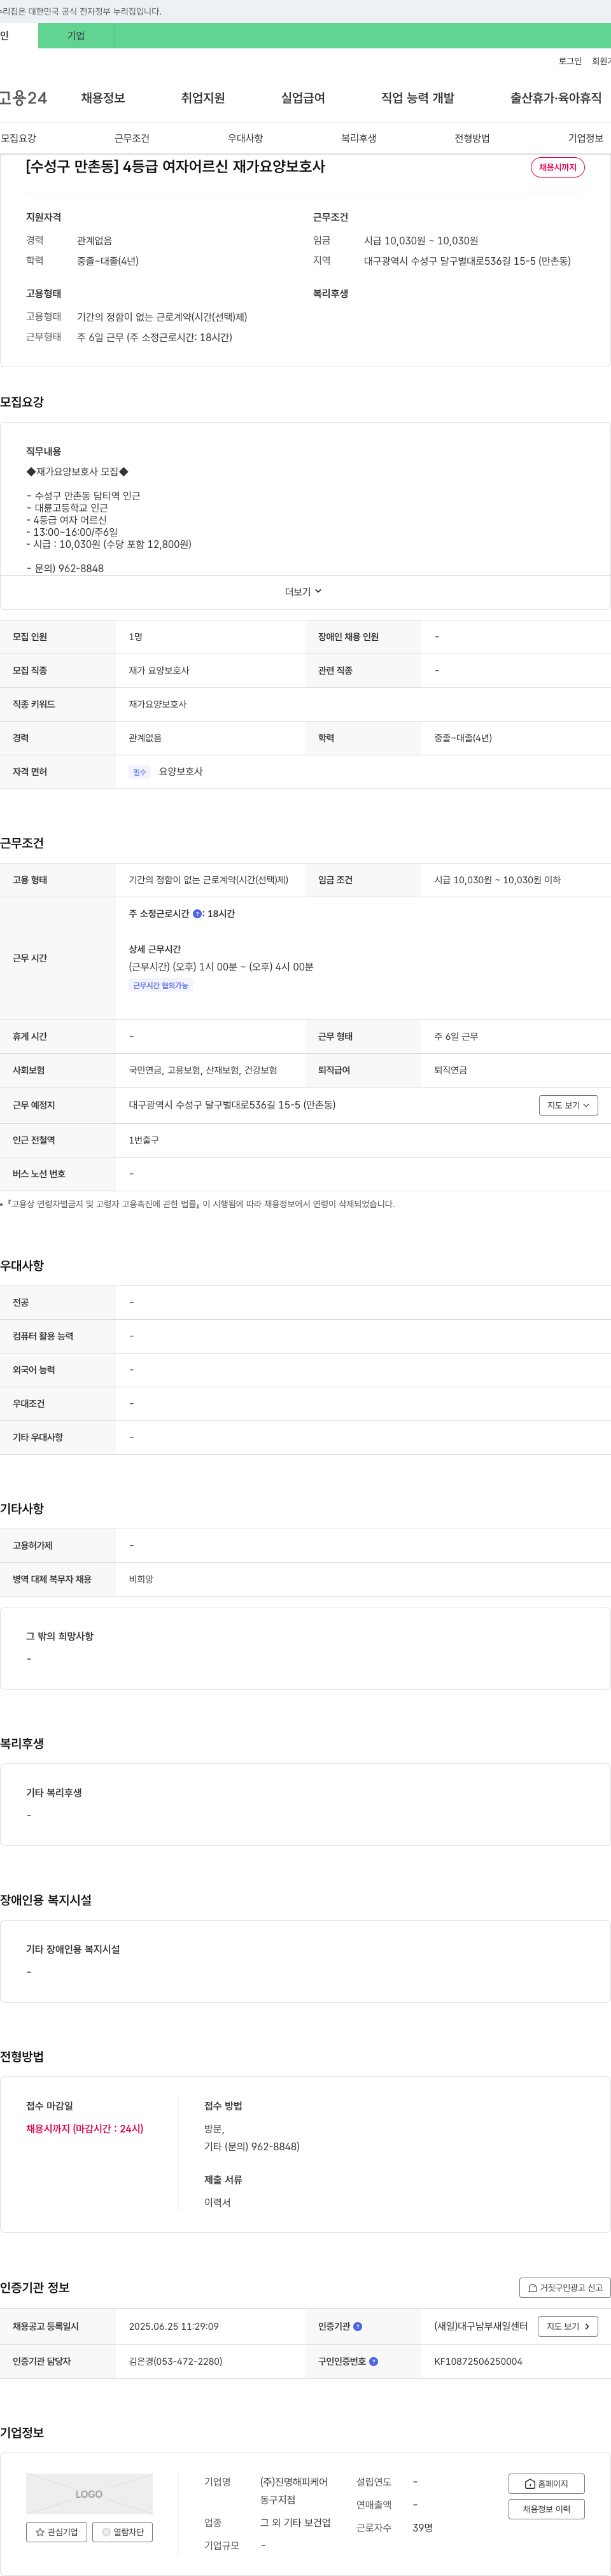Click 국민연금, 고용보험, 산재보험, 건강보험 value
Viewport: 611px width, 2576px height.
coord(203,1070)
